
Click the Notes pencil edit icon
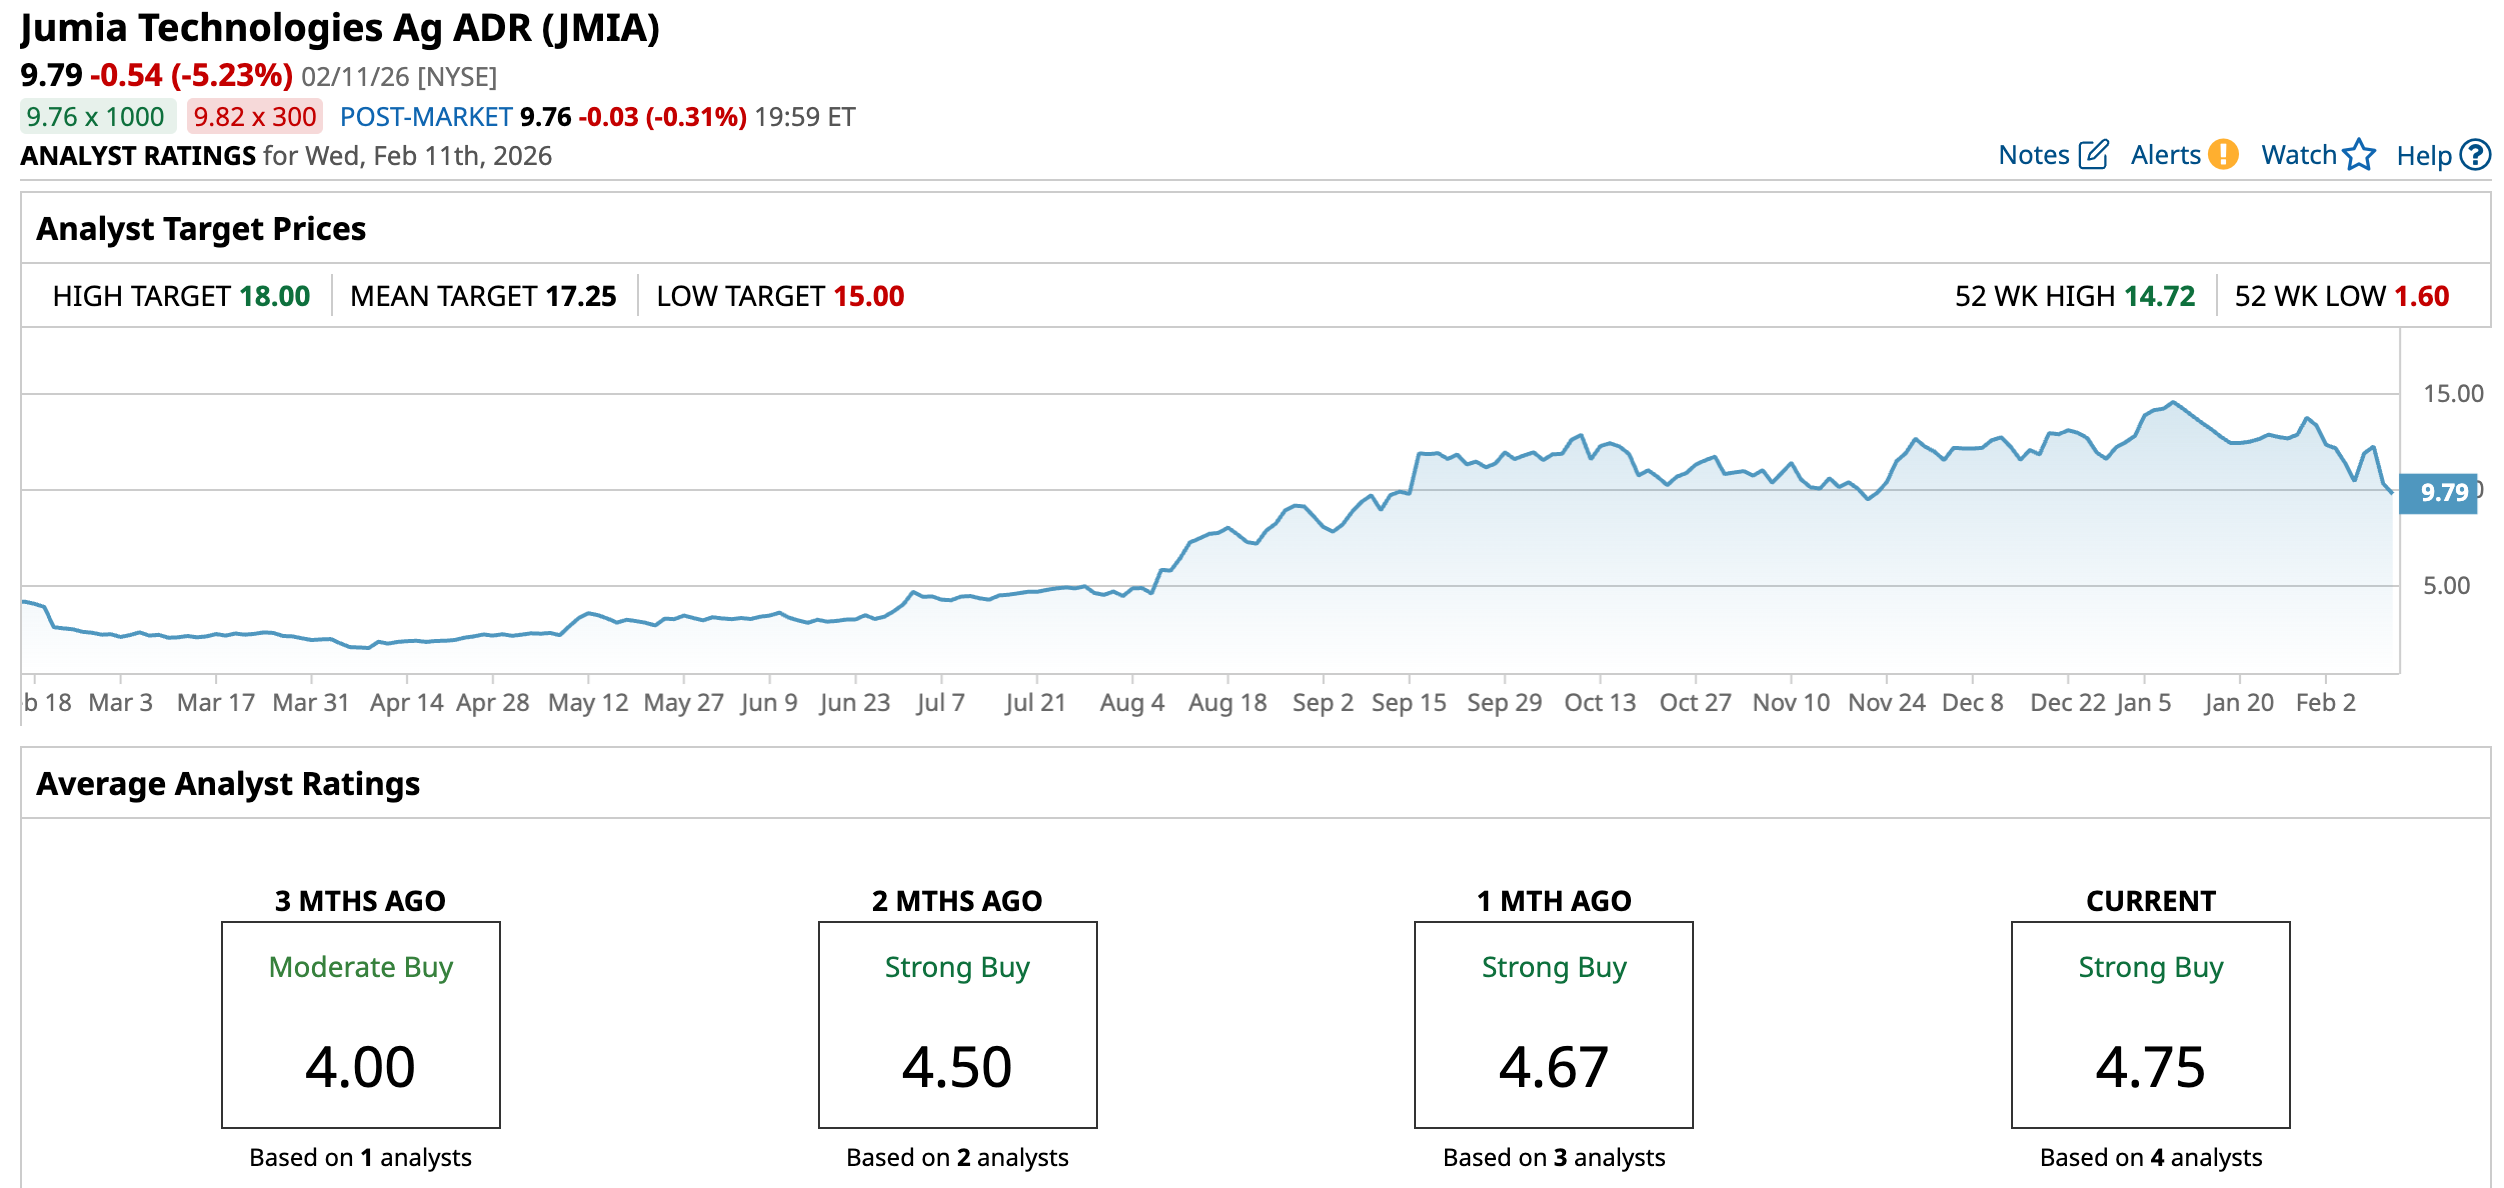coord(2093,155)
